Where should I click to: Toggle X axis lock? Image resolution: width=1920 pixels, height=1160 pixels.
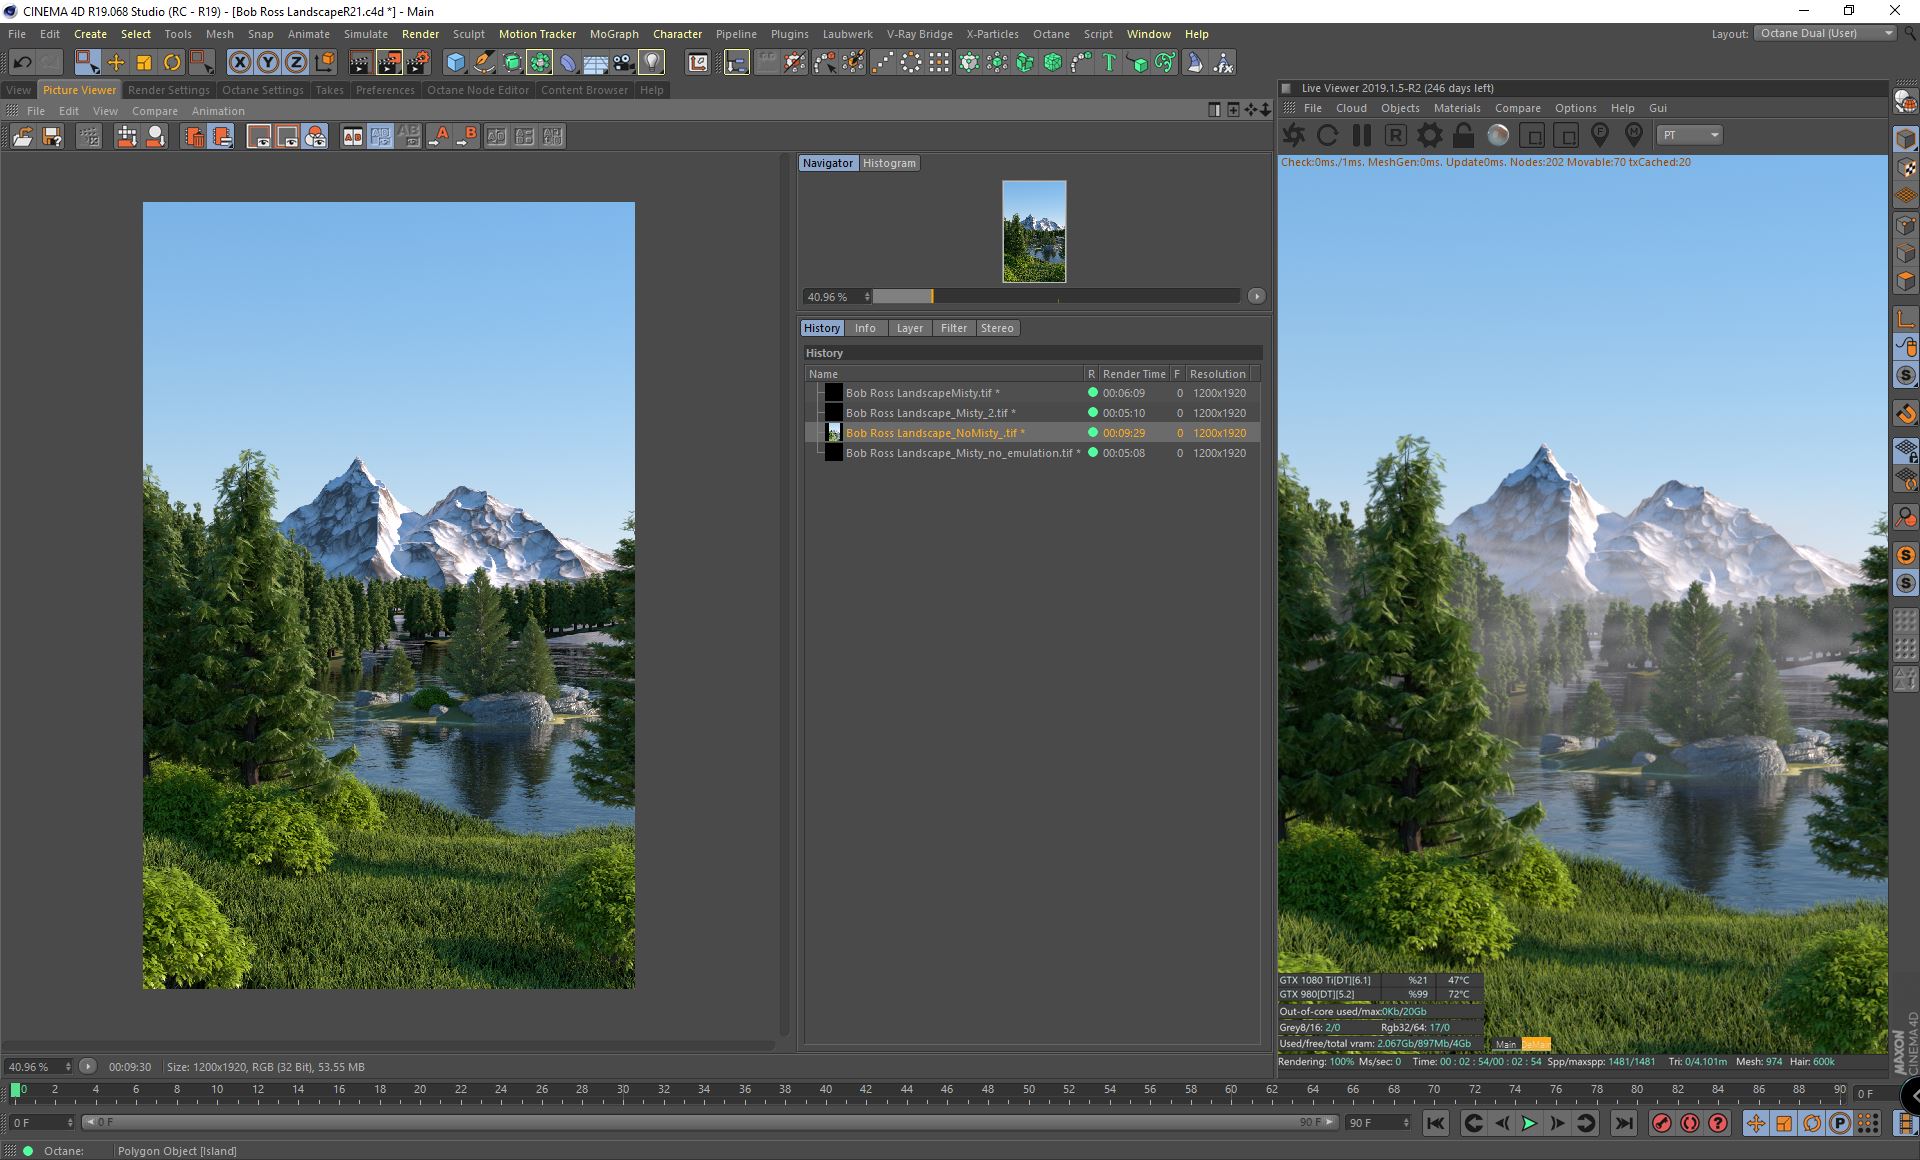pos(240,63)
